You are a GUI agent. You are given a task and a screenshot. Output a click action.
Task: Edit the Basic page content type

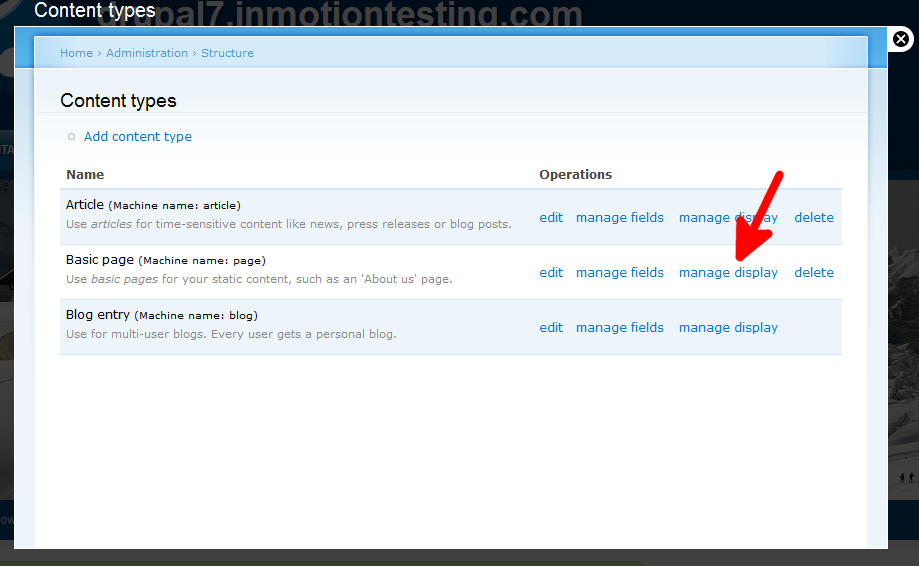[x=551, y=272]
